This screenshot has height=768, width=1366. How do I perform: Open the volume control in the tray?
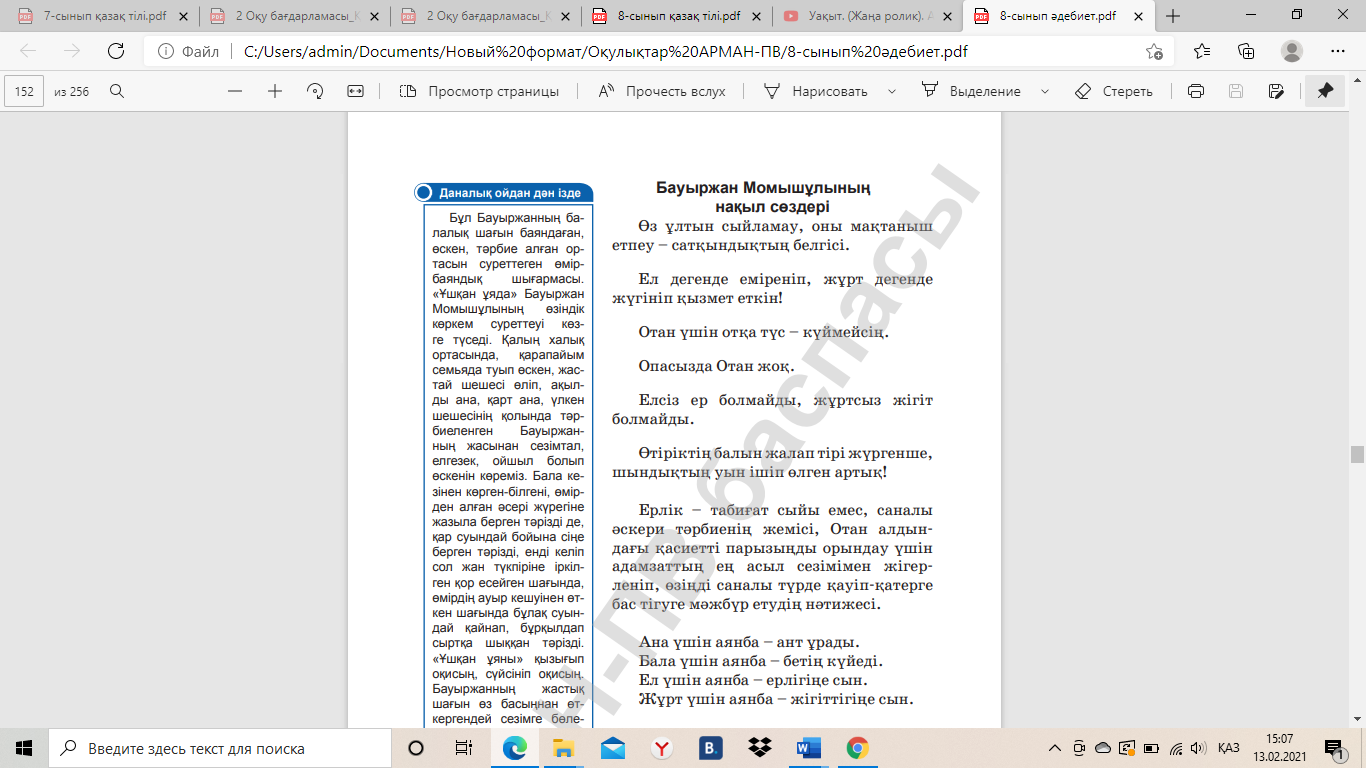click(1198, 748)
